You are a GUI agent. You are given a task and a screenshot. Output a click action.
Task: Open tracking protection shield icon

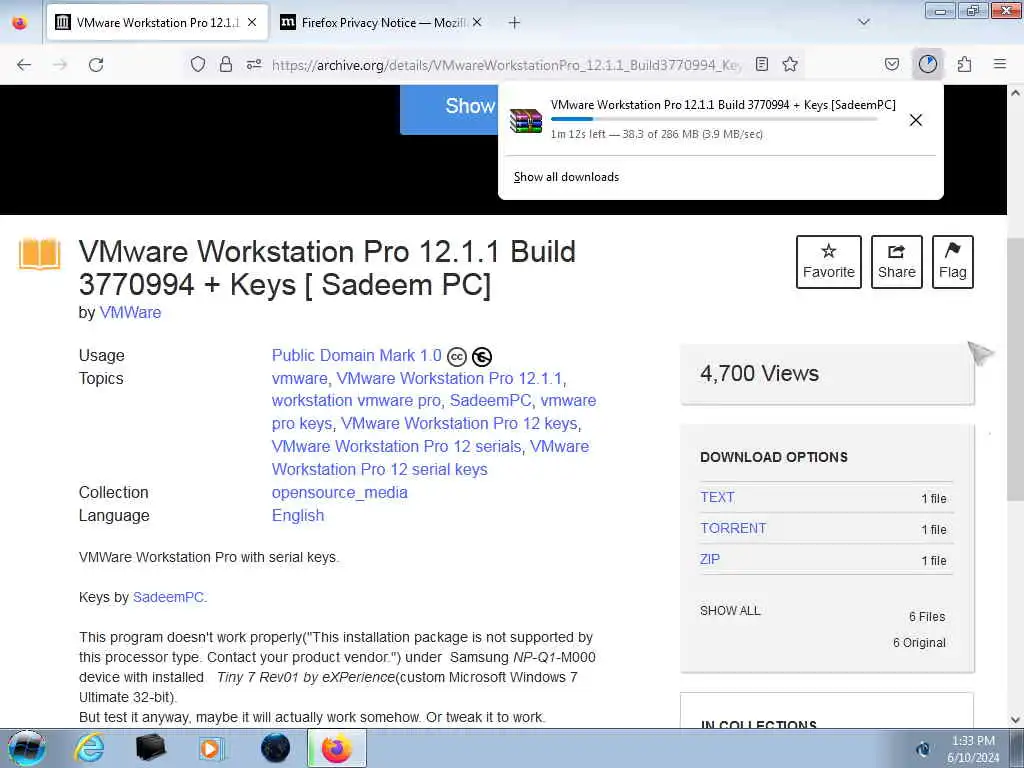198,64
